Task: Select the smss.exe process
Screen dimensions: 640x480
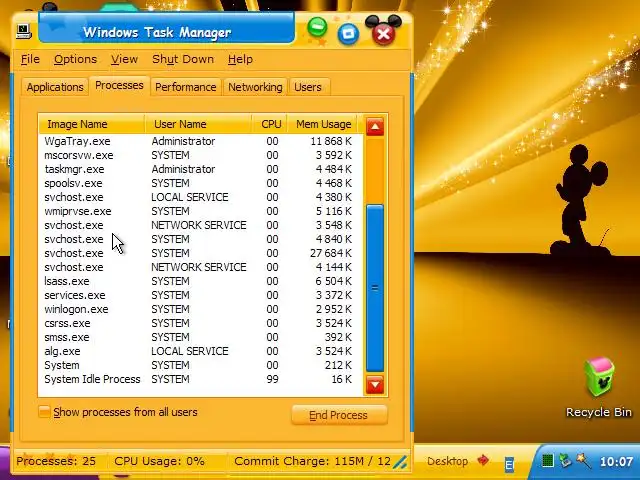Action: pos(200,337)
